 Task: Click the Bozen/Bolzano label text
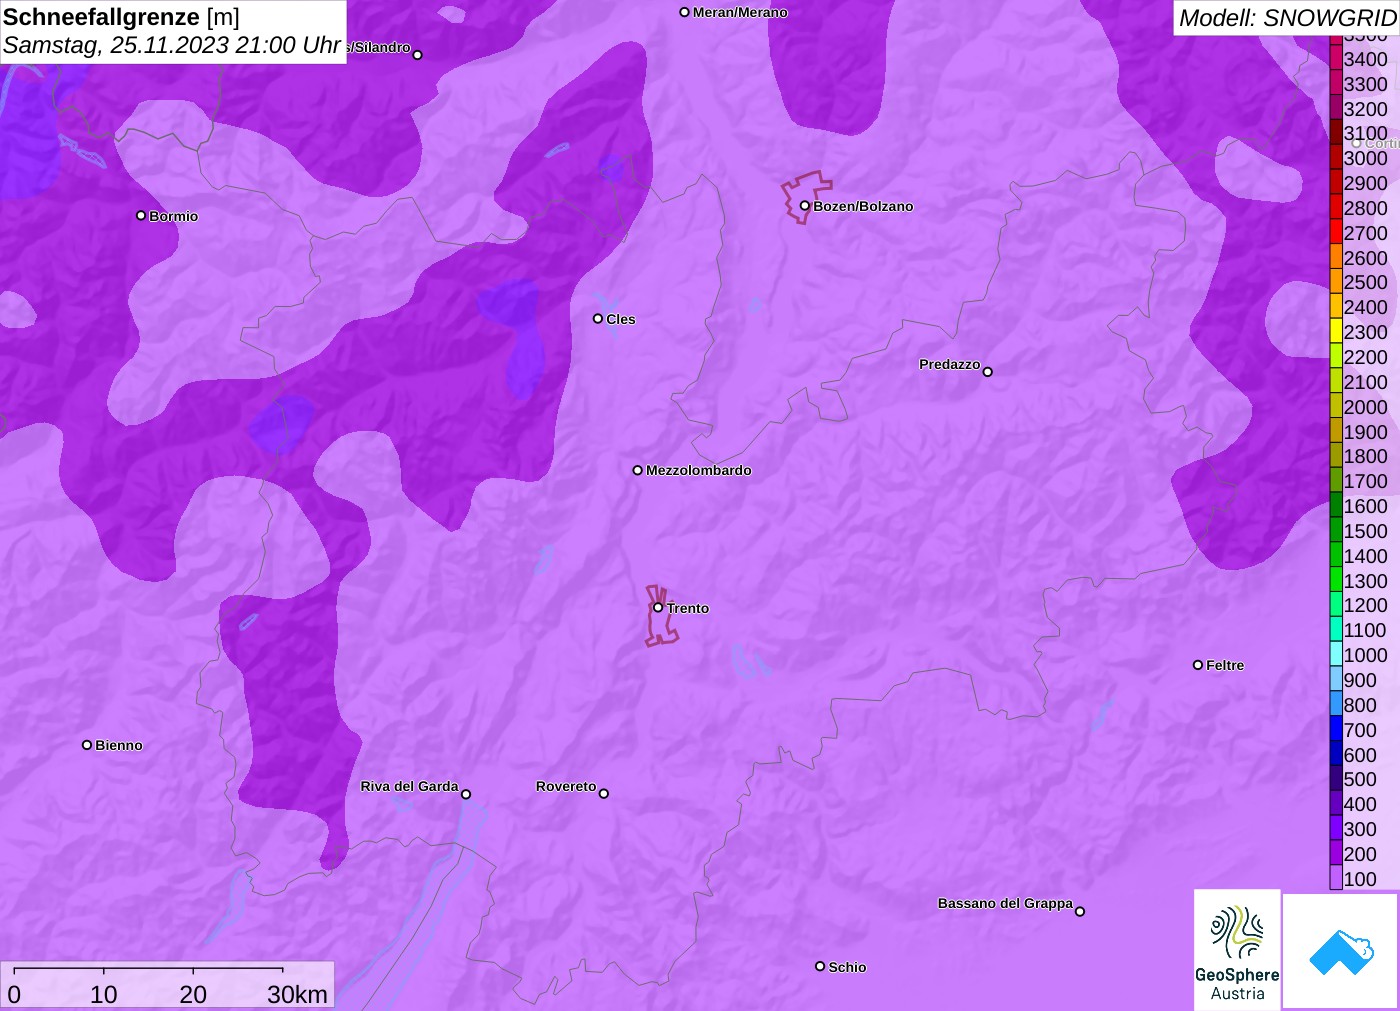[863, 206]
